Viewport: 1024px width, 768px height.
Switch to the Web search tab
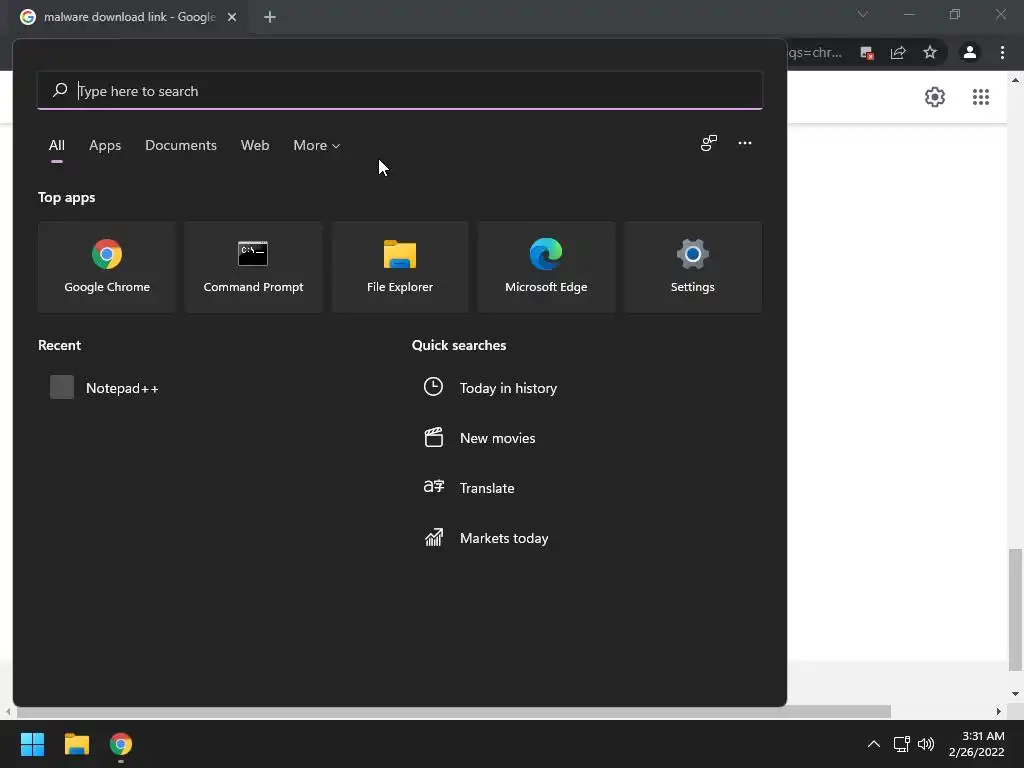coord(255,146)
